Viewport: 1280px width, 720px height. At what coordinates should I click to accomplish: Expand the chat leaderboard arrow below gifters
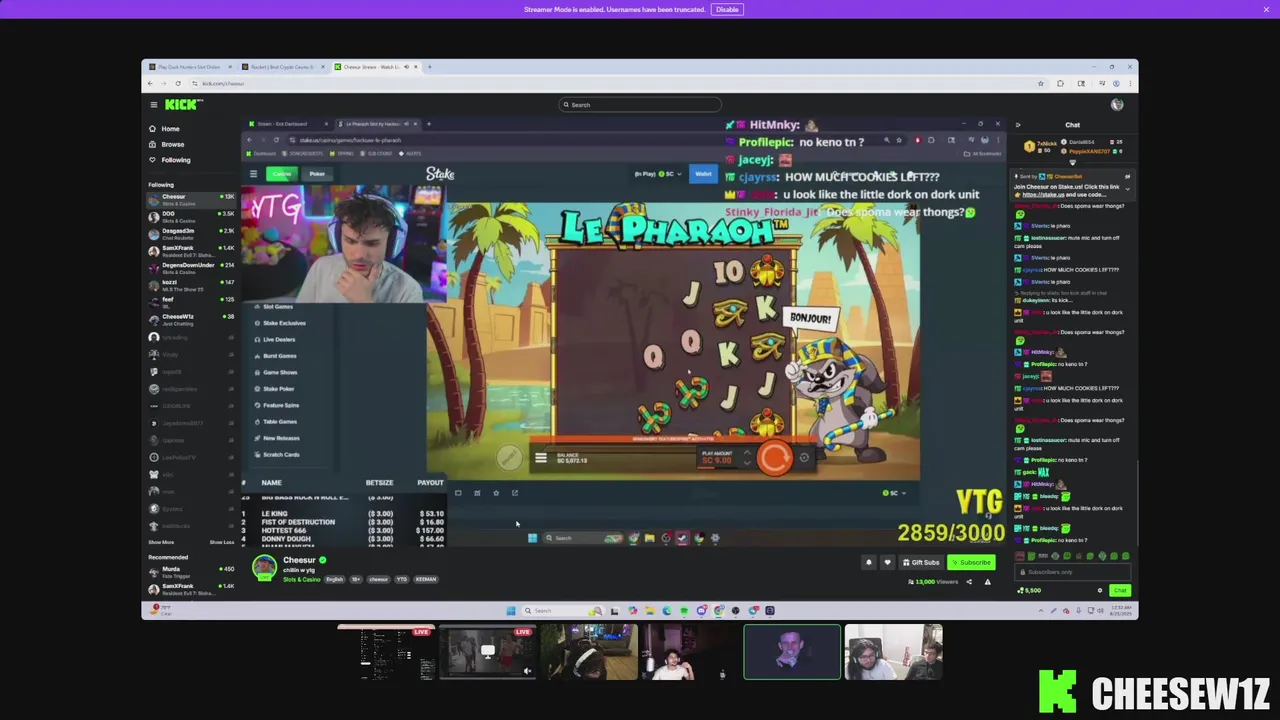click(1072, 162)
